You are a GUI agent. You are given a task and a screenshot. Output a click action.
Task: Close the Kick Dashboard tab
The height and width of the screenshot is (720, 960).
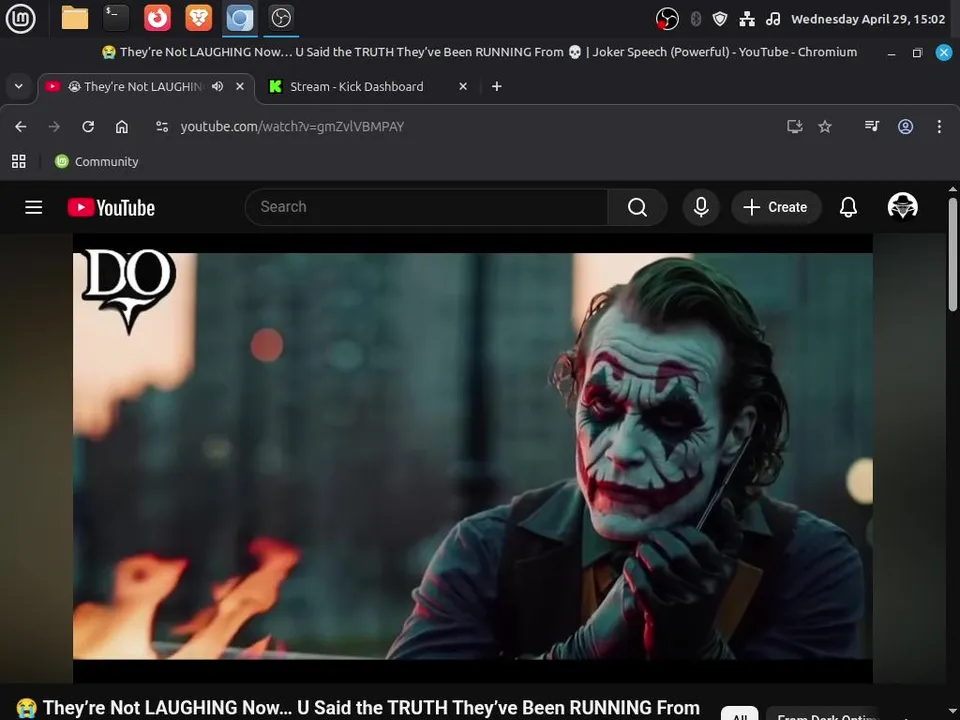tap(463, 87)
